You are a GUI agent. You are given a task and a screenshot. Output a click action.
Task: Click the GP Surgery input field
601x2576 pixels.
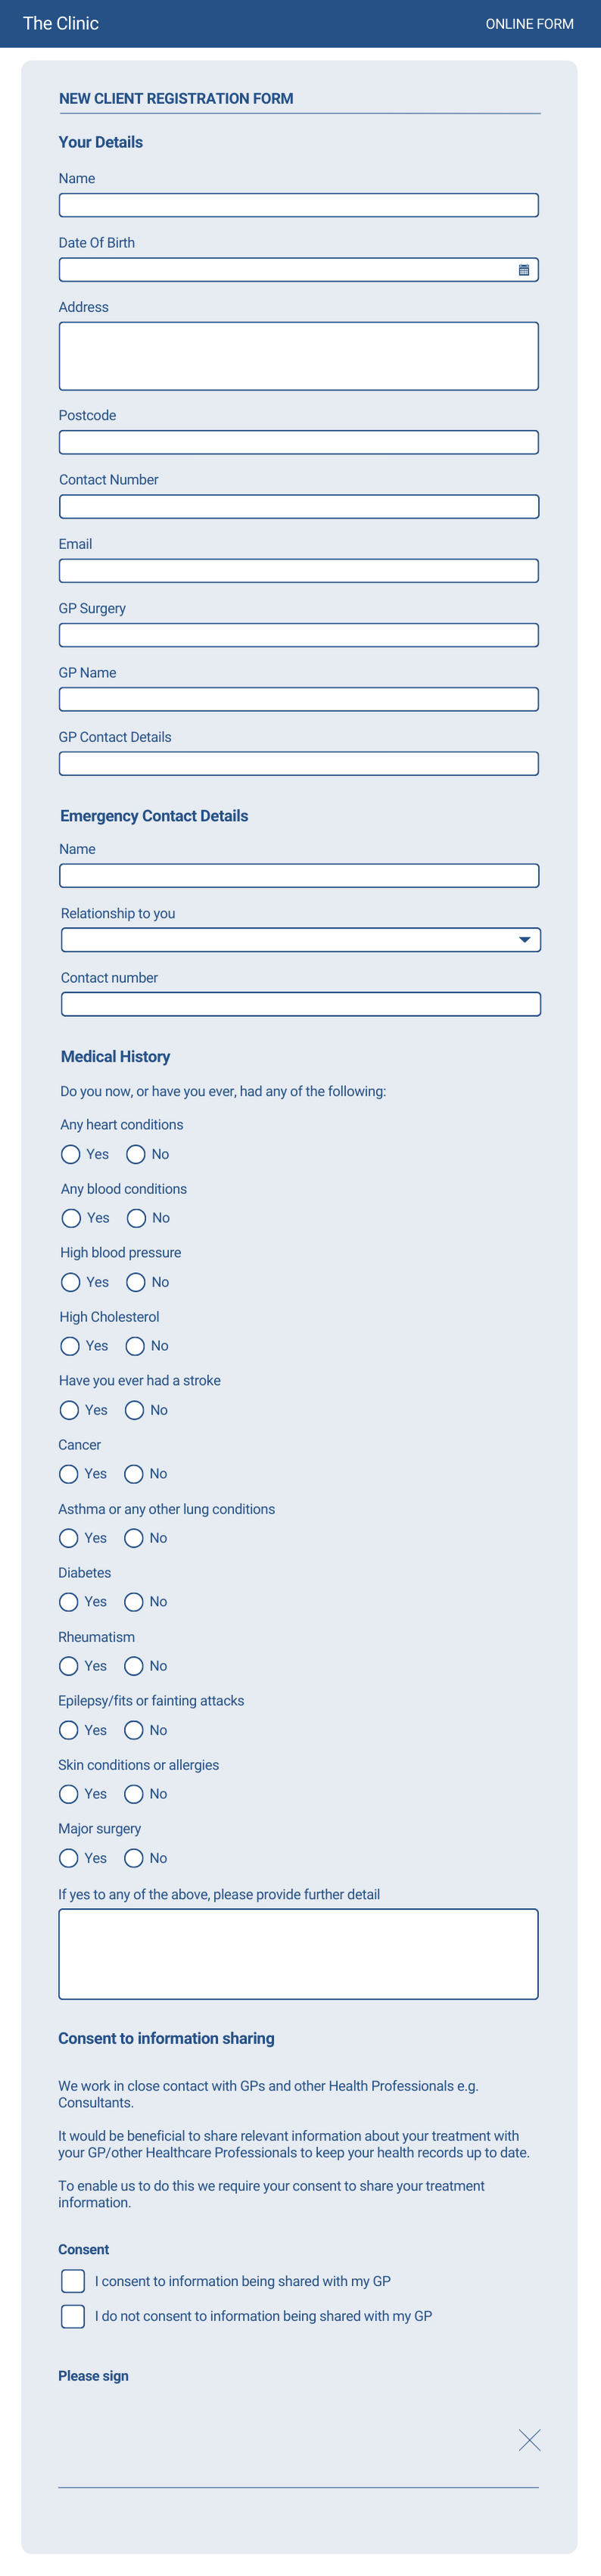pos(298,635)
